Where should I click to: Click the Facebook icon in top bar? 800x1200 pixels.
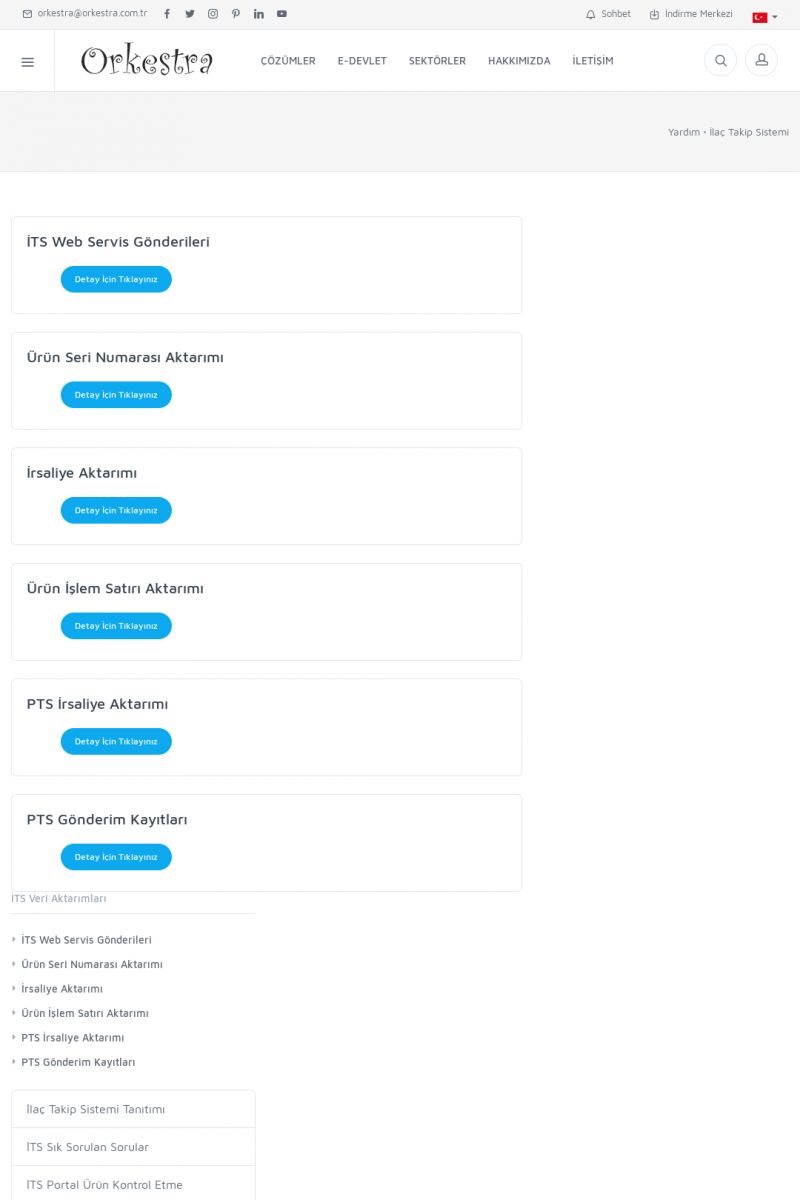167,14
